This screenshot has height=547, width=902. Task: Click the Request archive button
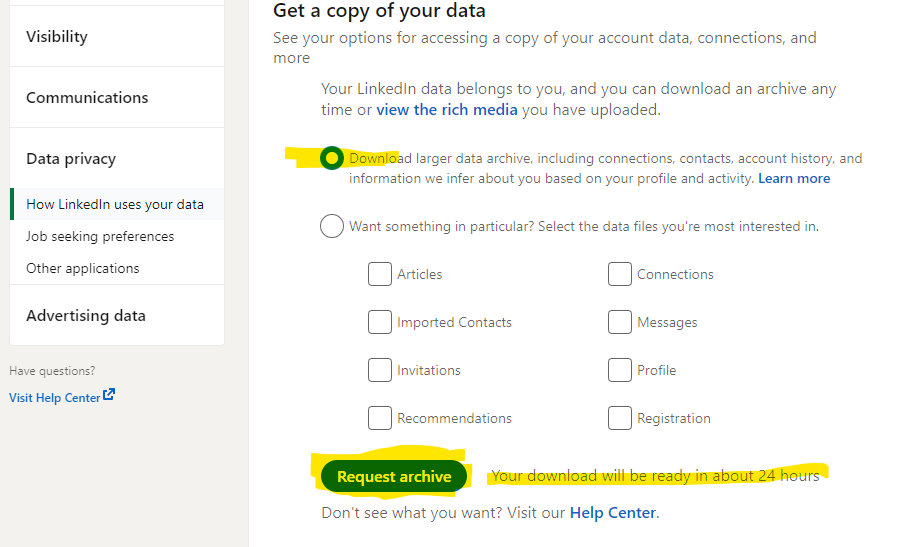[394, 476]
